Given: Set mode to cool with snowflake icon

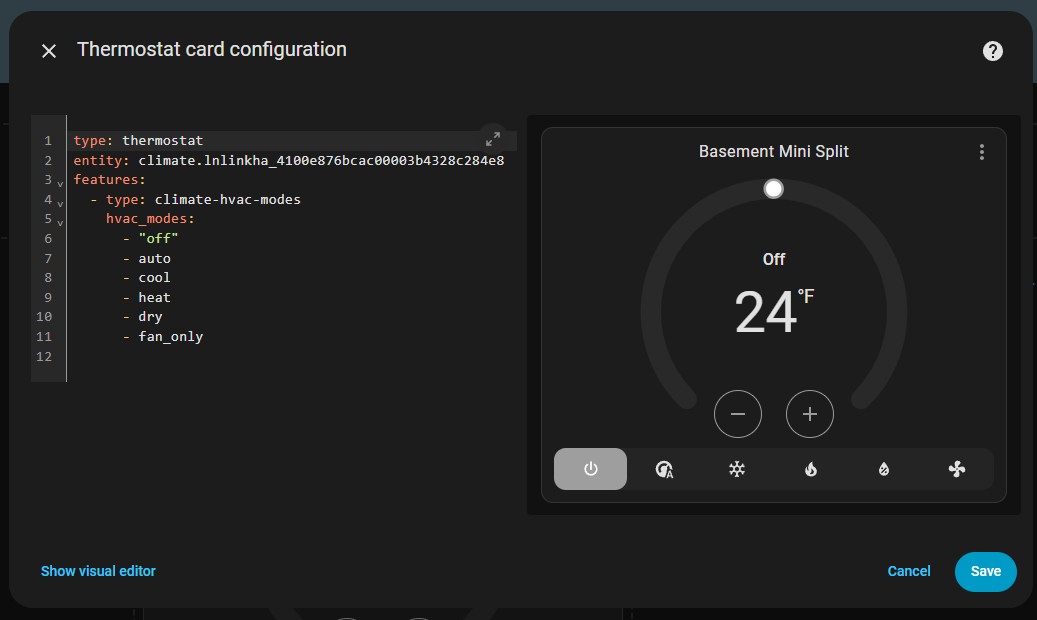Looking at the screenshot, I should tap(737, 469).
